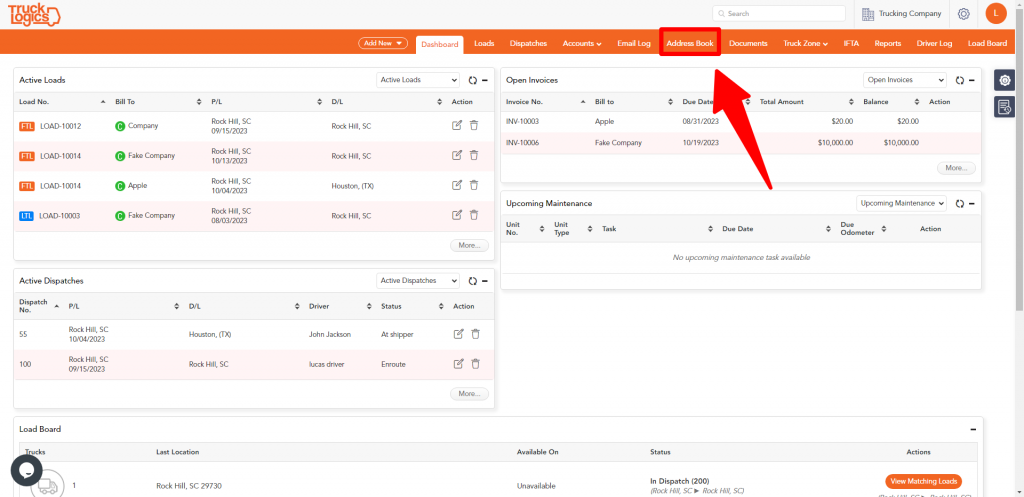Open settings gear in top header
1024x497 pixels.
(963, 14)
